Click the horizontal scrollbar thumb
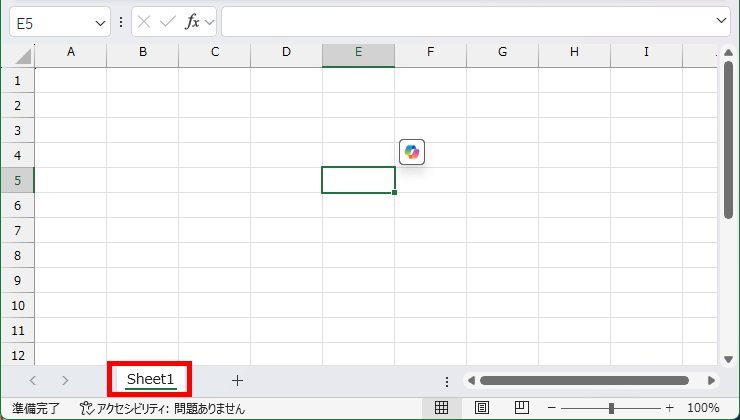Image resolution: width=740 pixels, height=420 pixels. 584,380
